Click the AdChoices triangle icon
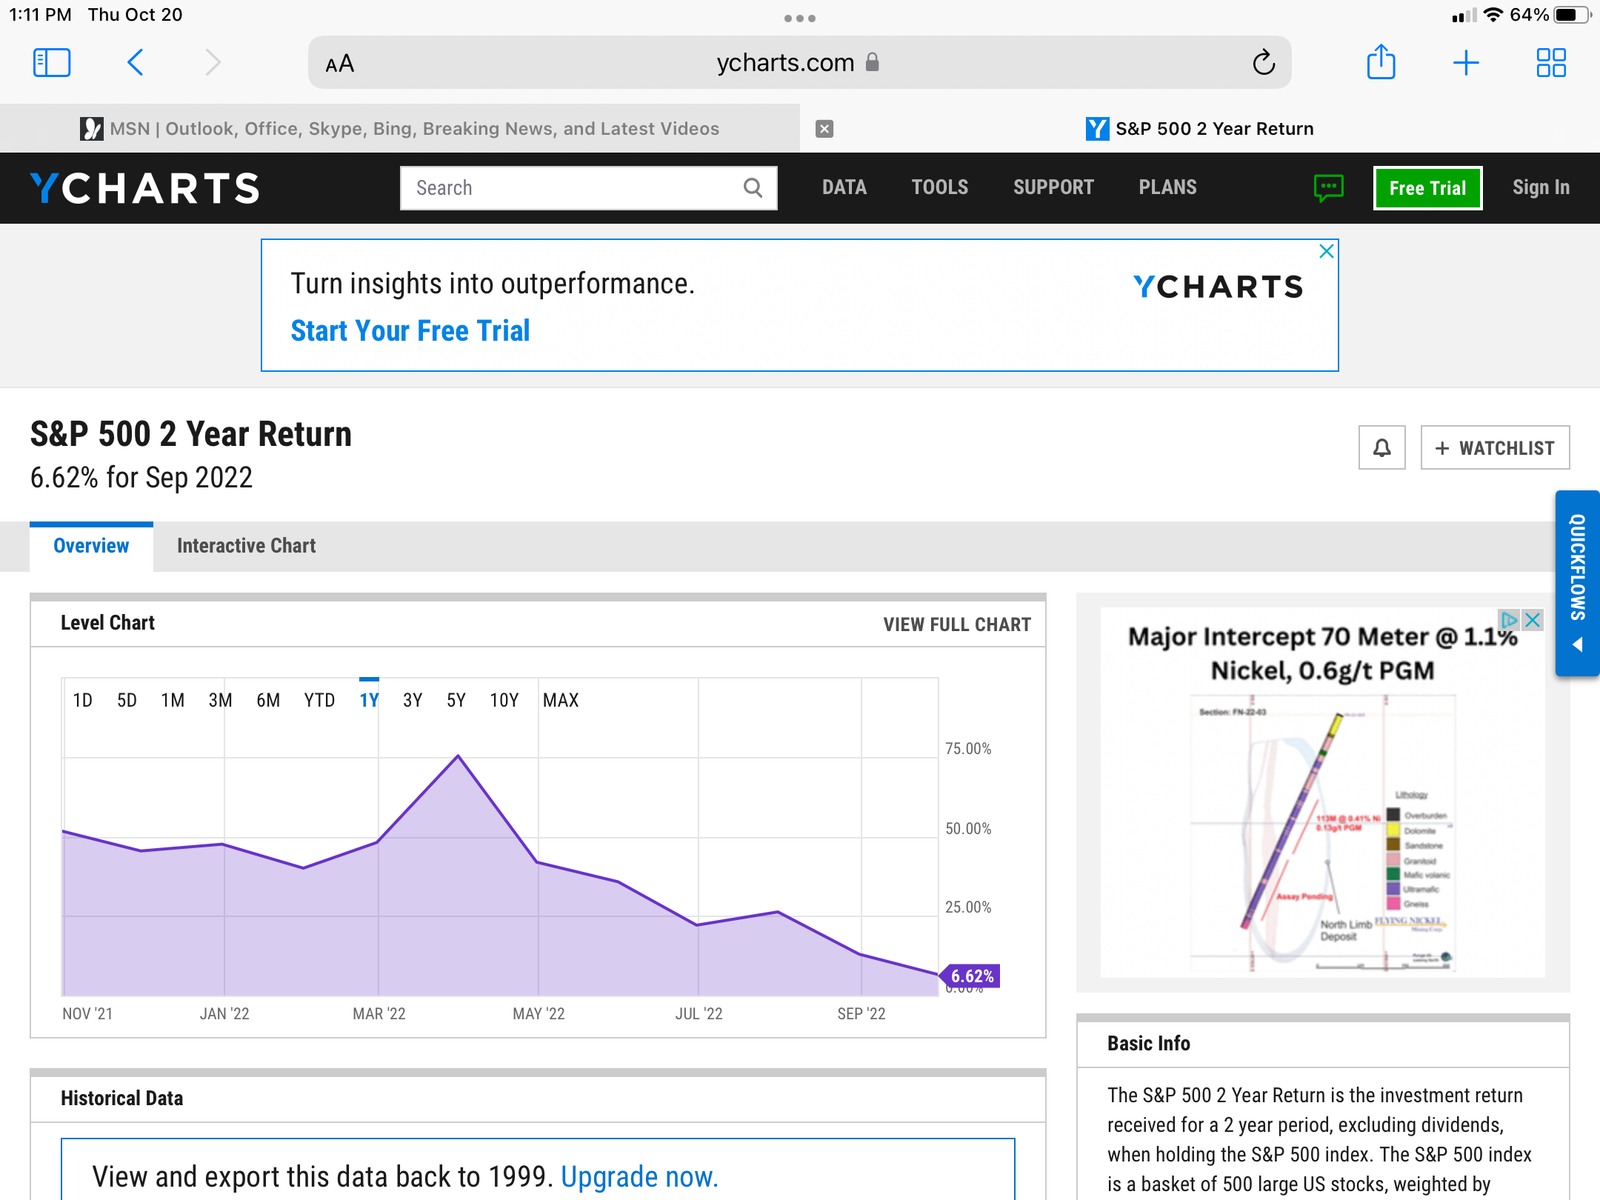This screenshot has width=1600, height=1200. coord(1510,620)
